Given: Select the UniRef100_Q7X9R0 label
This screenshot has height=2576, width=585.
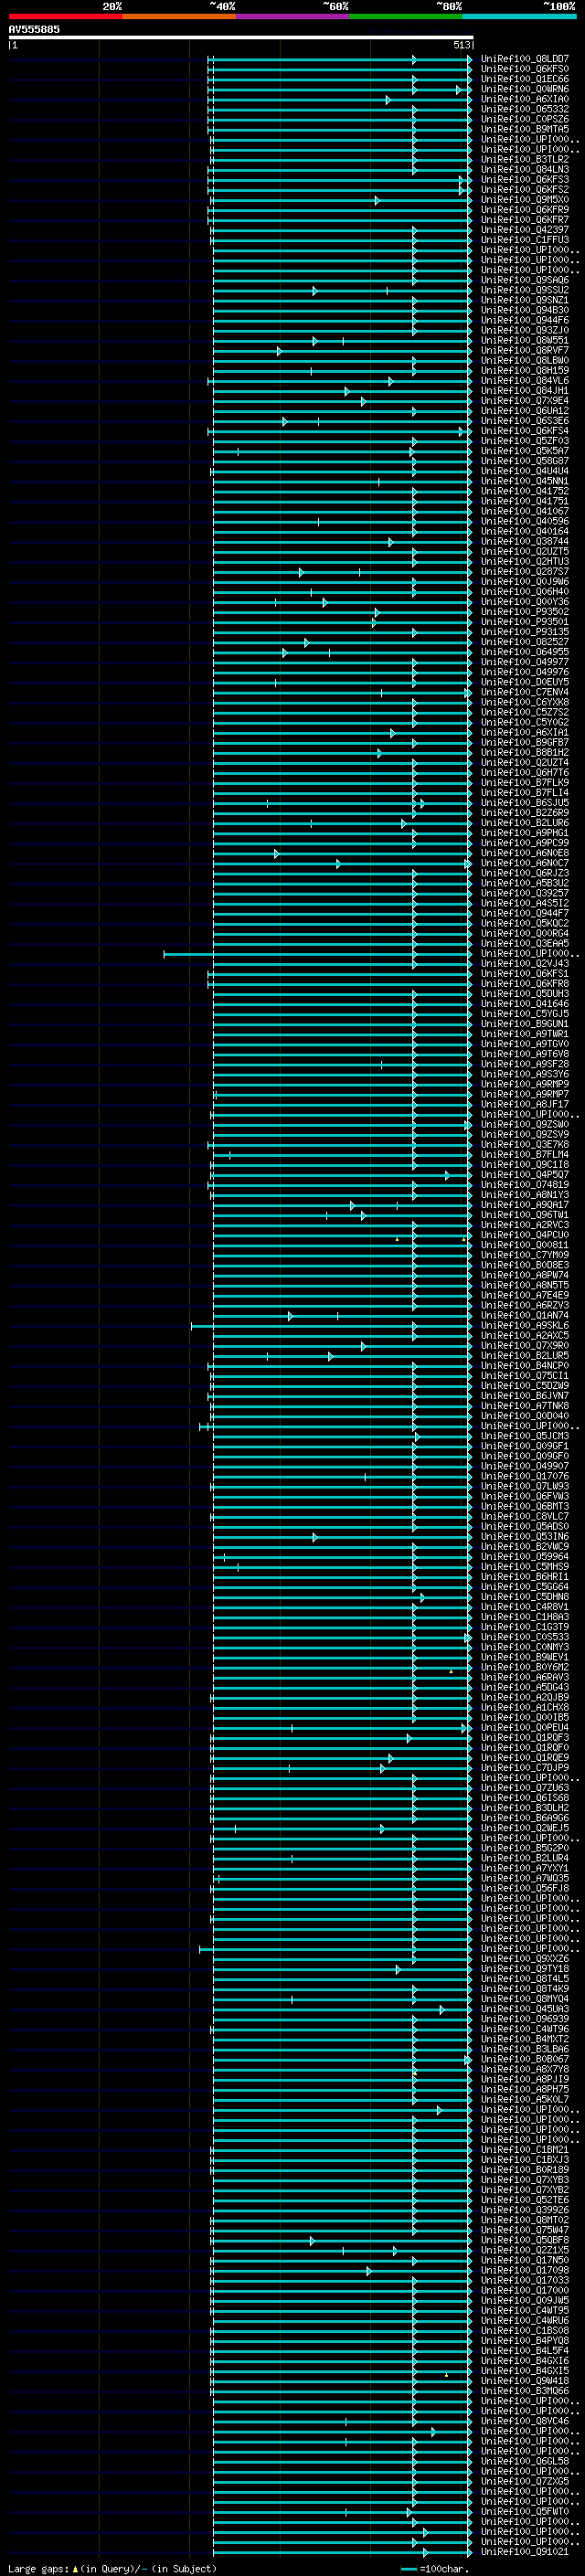Looking at the screenshot, I should pyautogui.click(x=525, y=1346).
